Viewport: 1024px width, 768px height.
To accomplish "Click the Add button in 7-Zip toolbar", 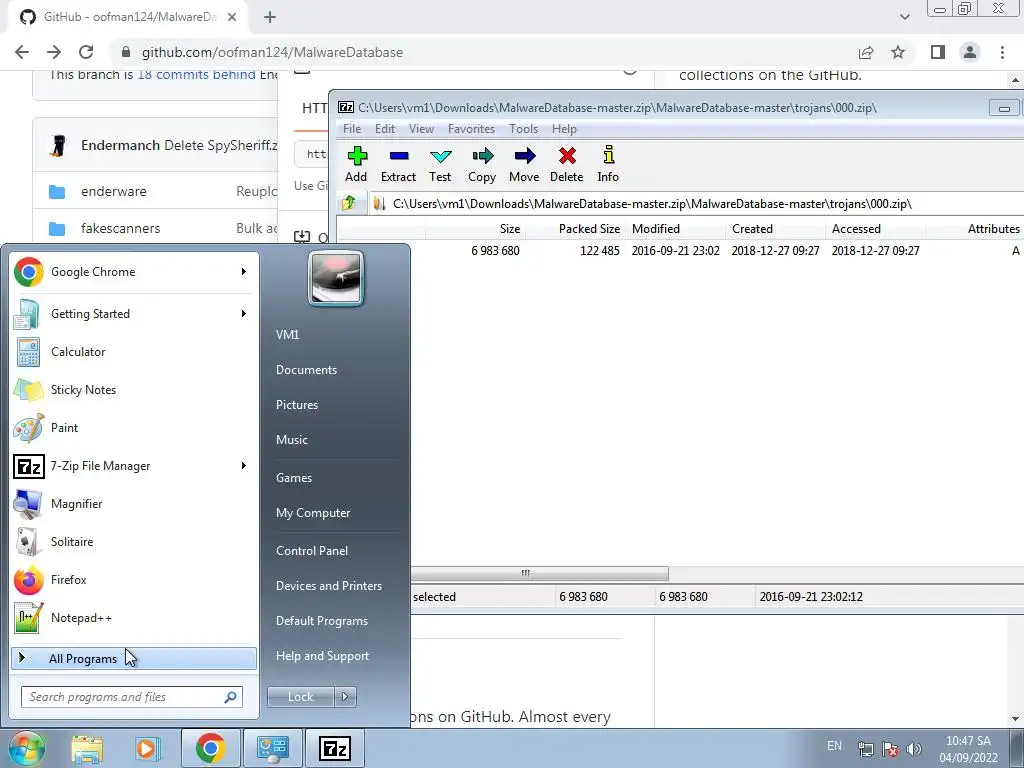I will click(x=357, y=164).
